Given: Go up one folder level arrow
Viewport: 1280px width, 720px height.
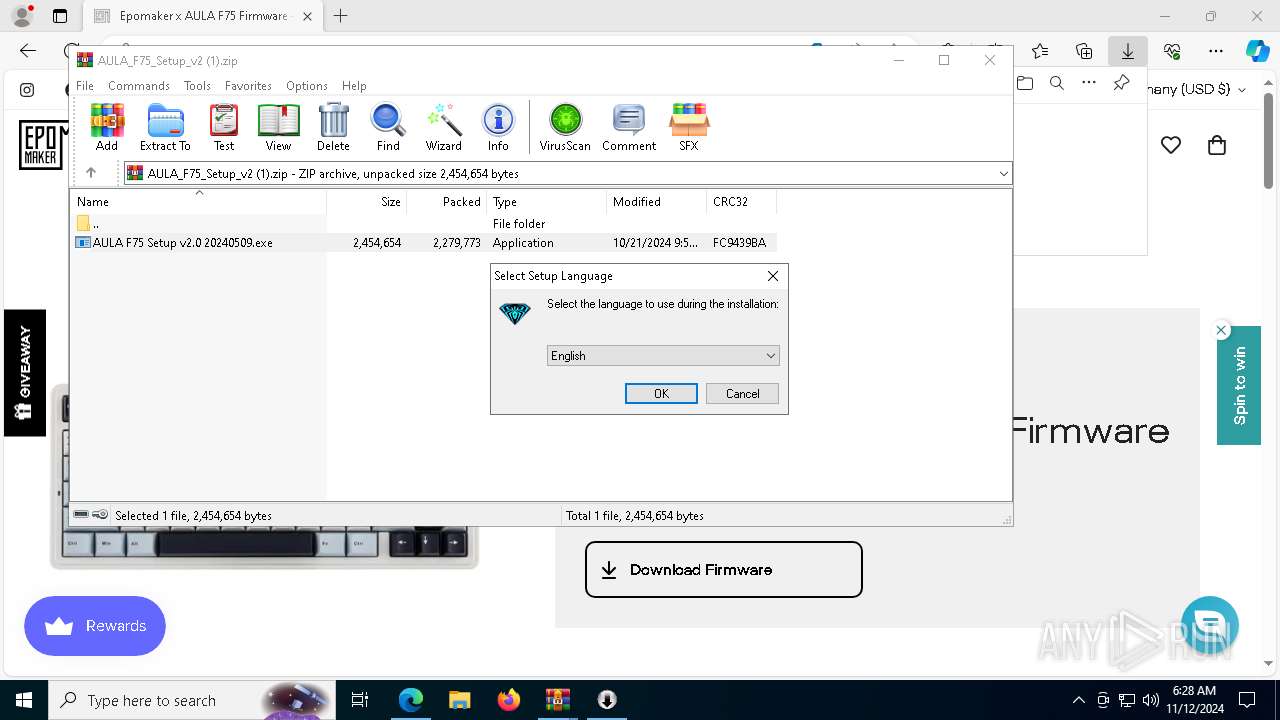Looking at the screenshot, I should (91, 173).
